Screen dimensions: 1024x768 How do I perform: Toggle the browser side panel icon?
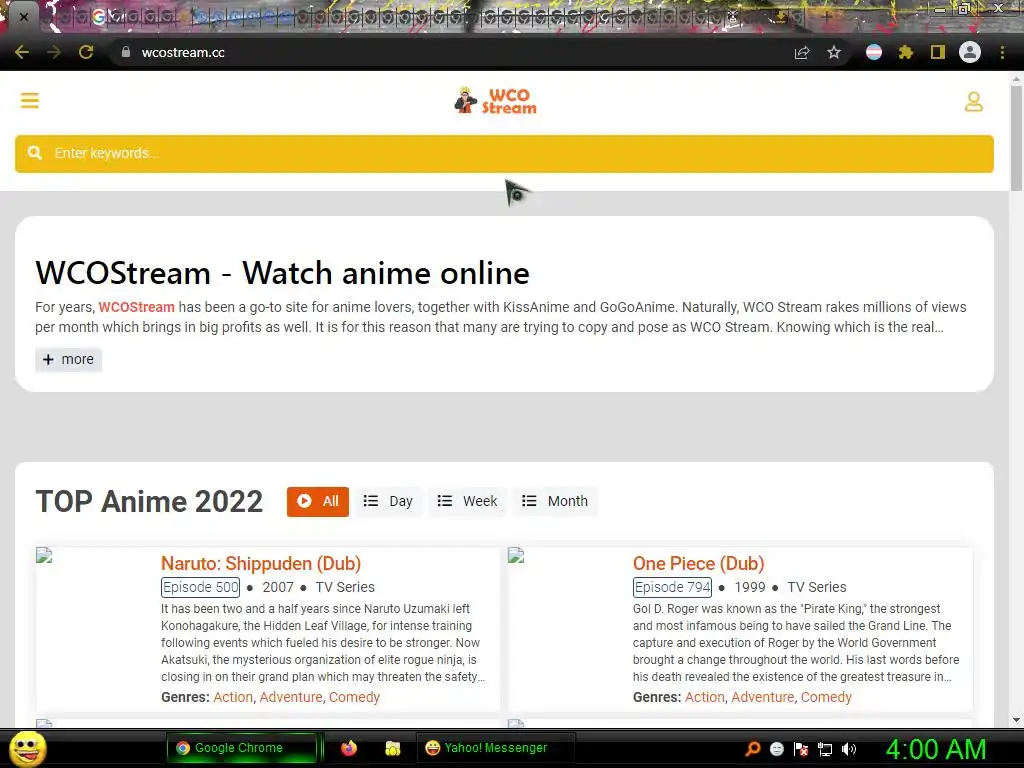pos(938,52)
